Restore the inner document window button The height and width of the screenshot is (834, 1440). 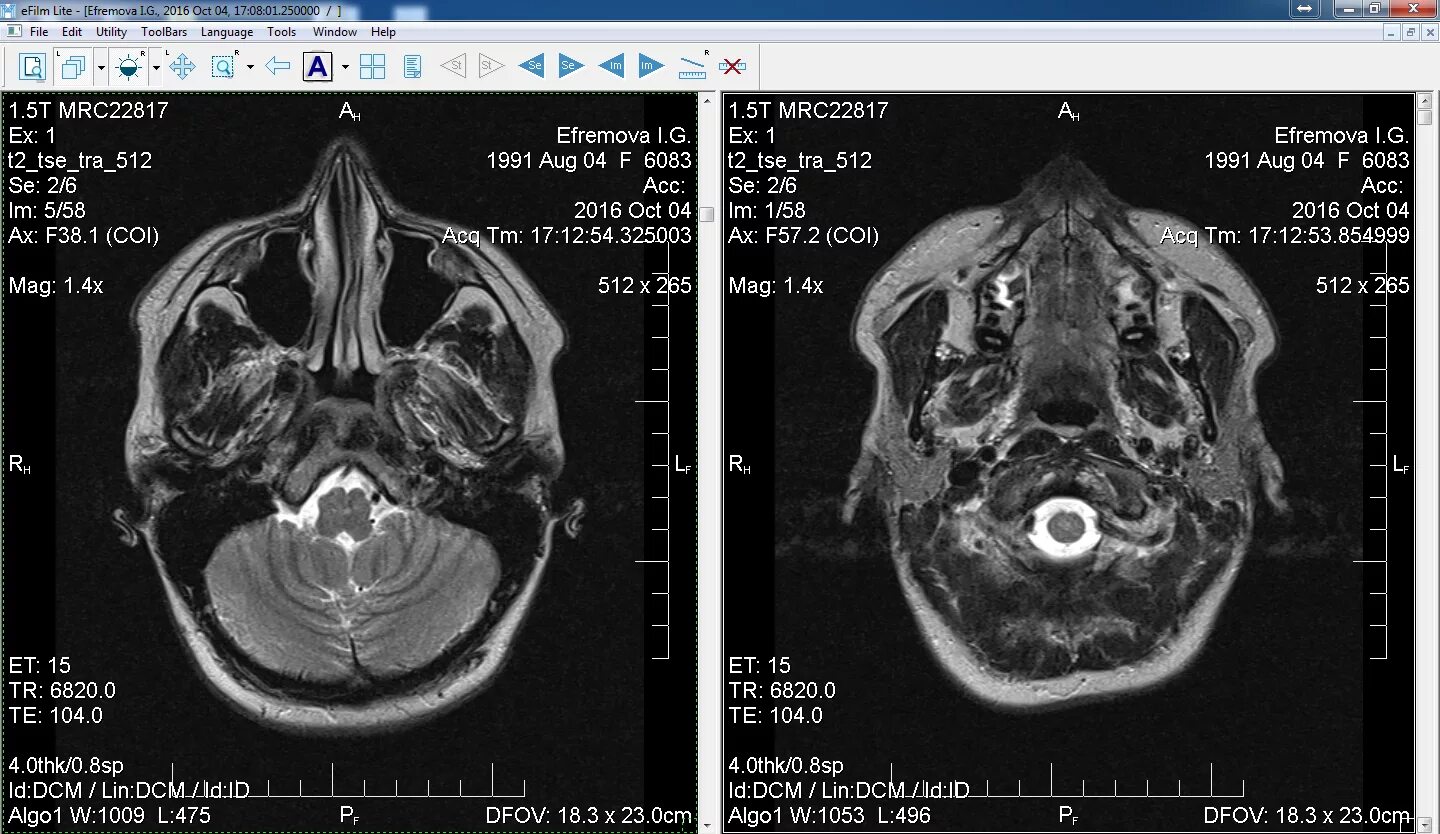click(1410, 32)
